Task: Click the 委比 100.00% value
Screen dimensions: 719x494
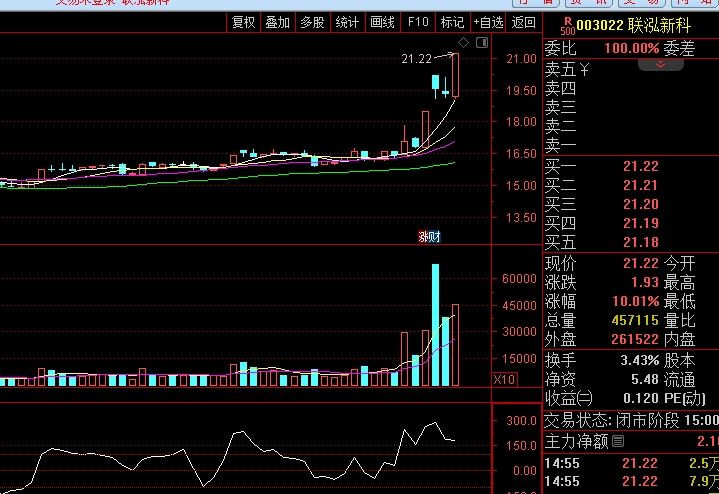Action: [631, 48]
